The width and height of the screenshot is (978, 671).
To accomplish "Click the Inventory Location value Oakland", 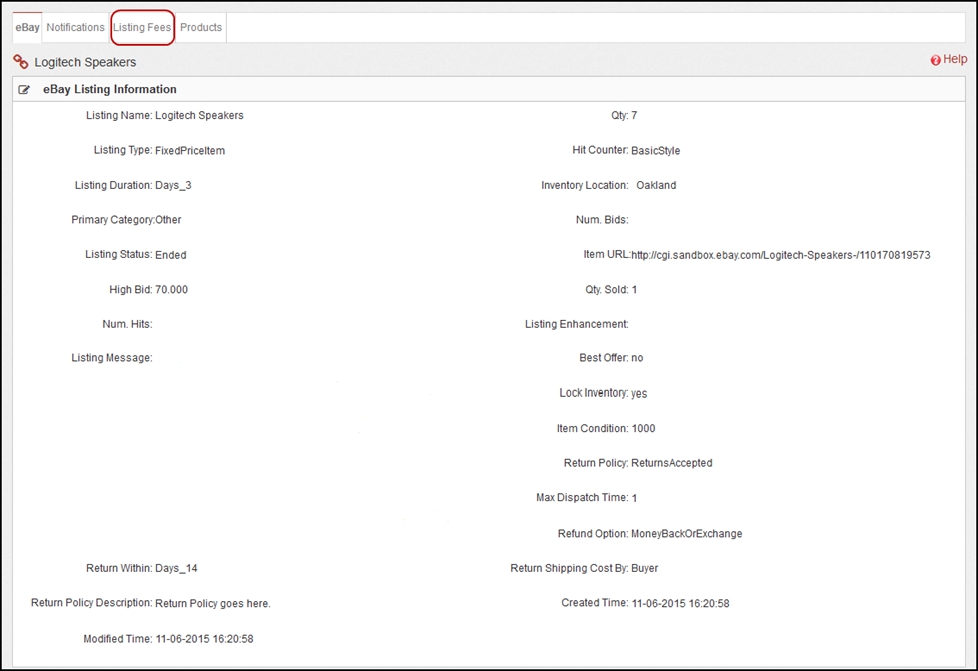I will 656,185.
